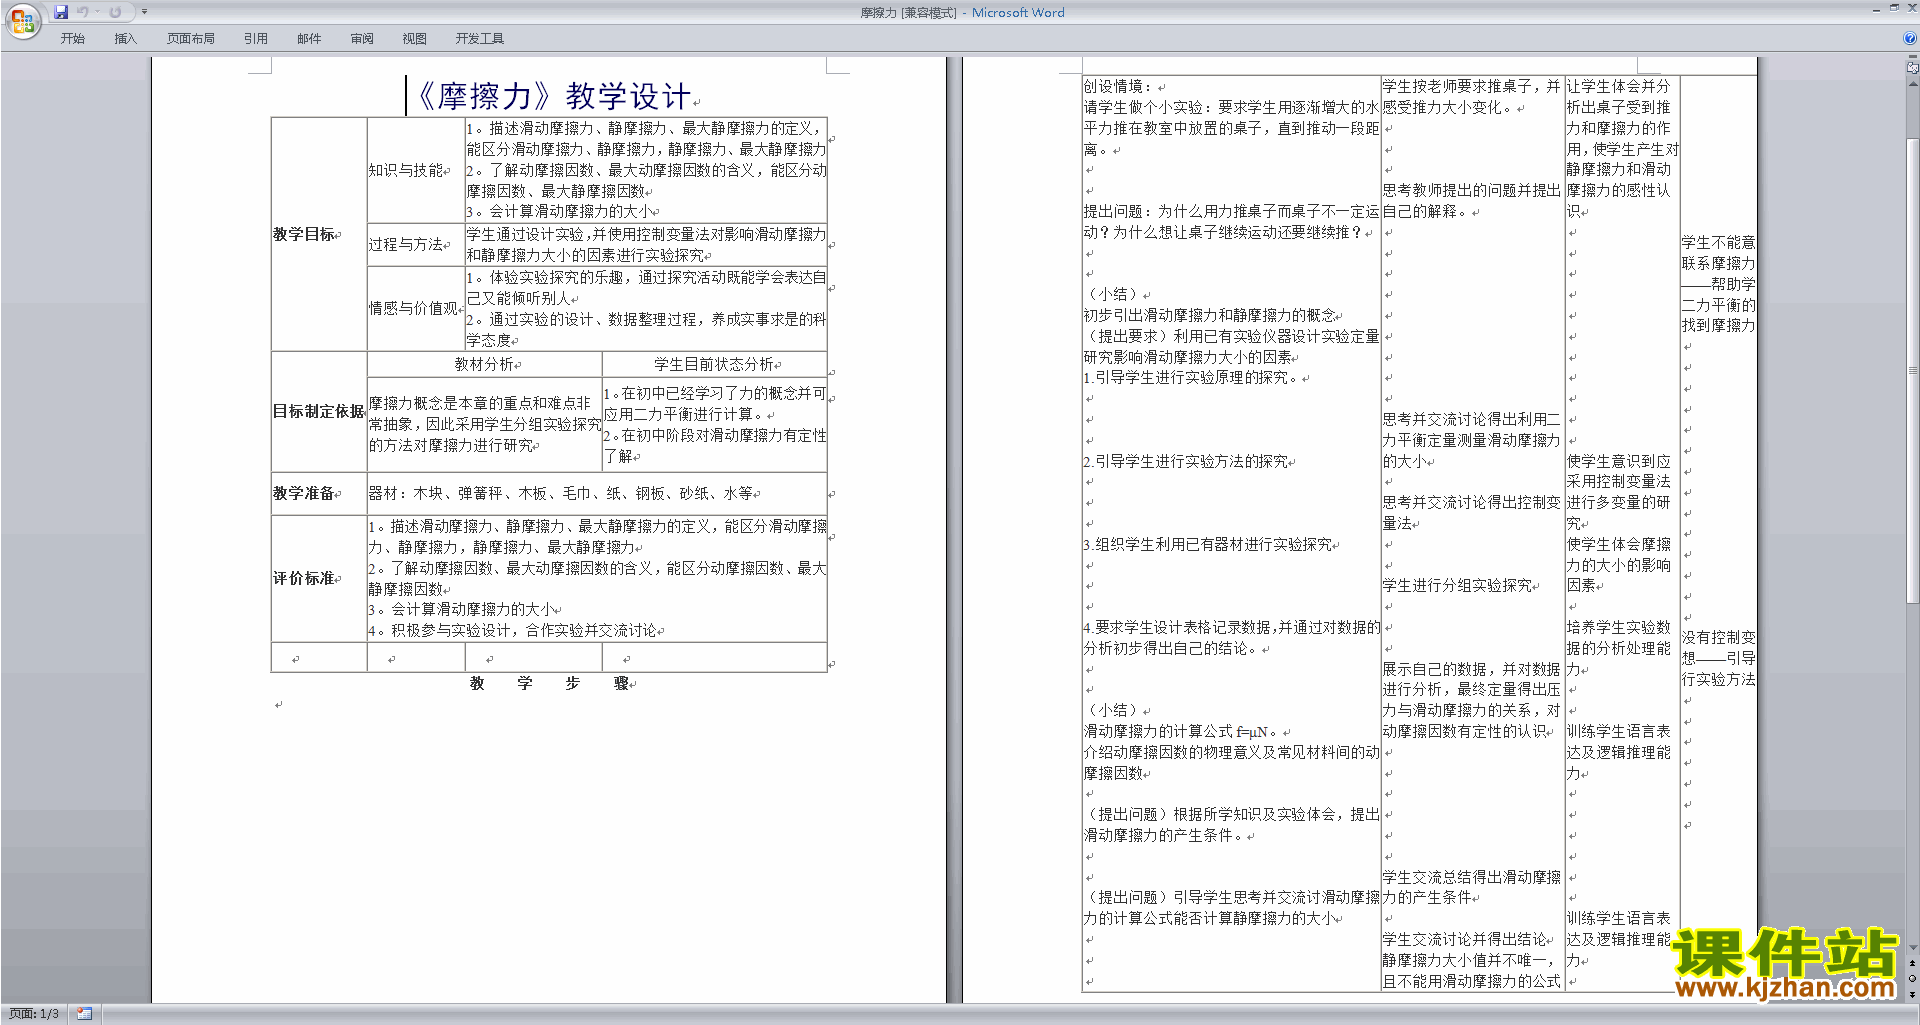Click the 学生目前状态分析 header cell
This screenshot has width=1920, height=1025.
[x=714, y=364]
